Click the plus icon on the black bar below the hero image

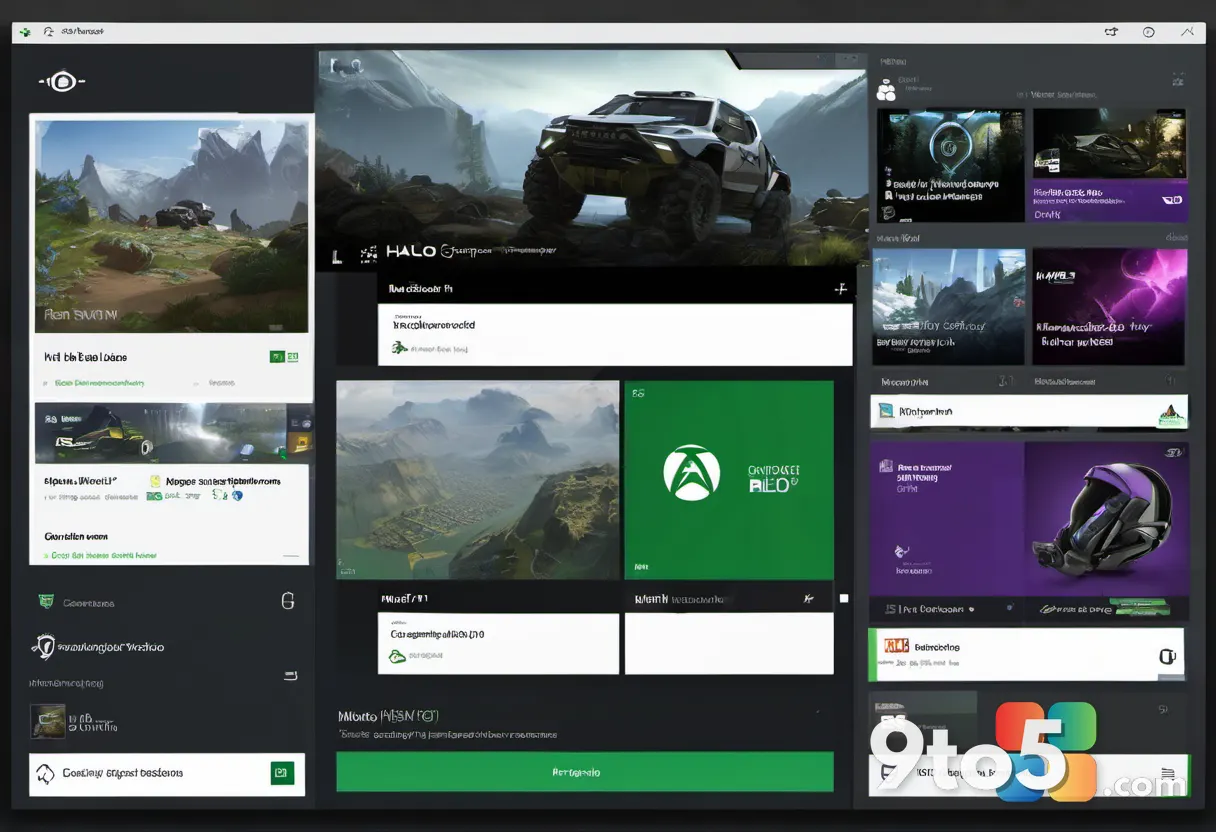click(x=840, y=288)
